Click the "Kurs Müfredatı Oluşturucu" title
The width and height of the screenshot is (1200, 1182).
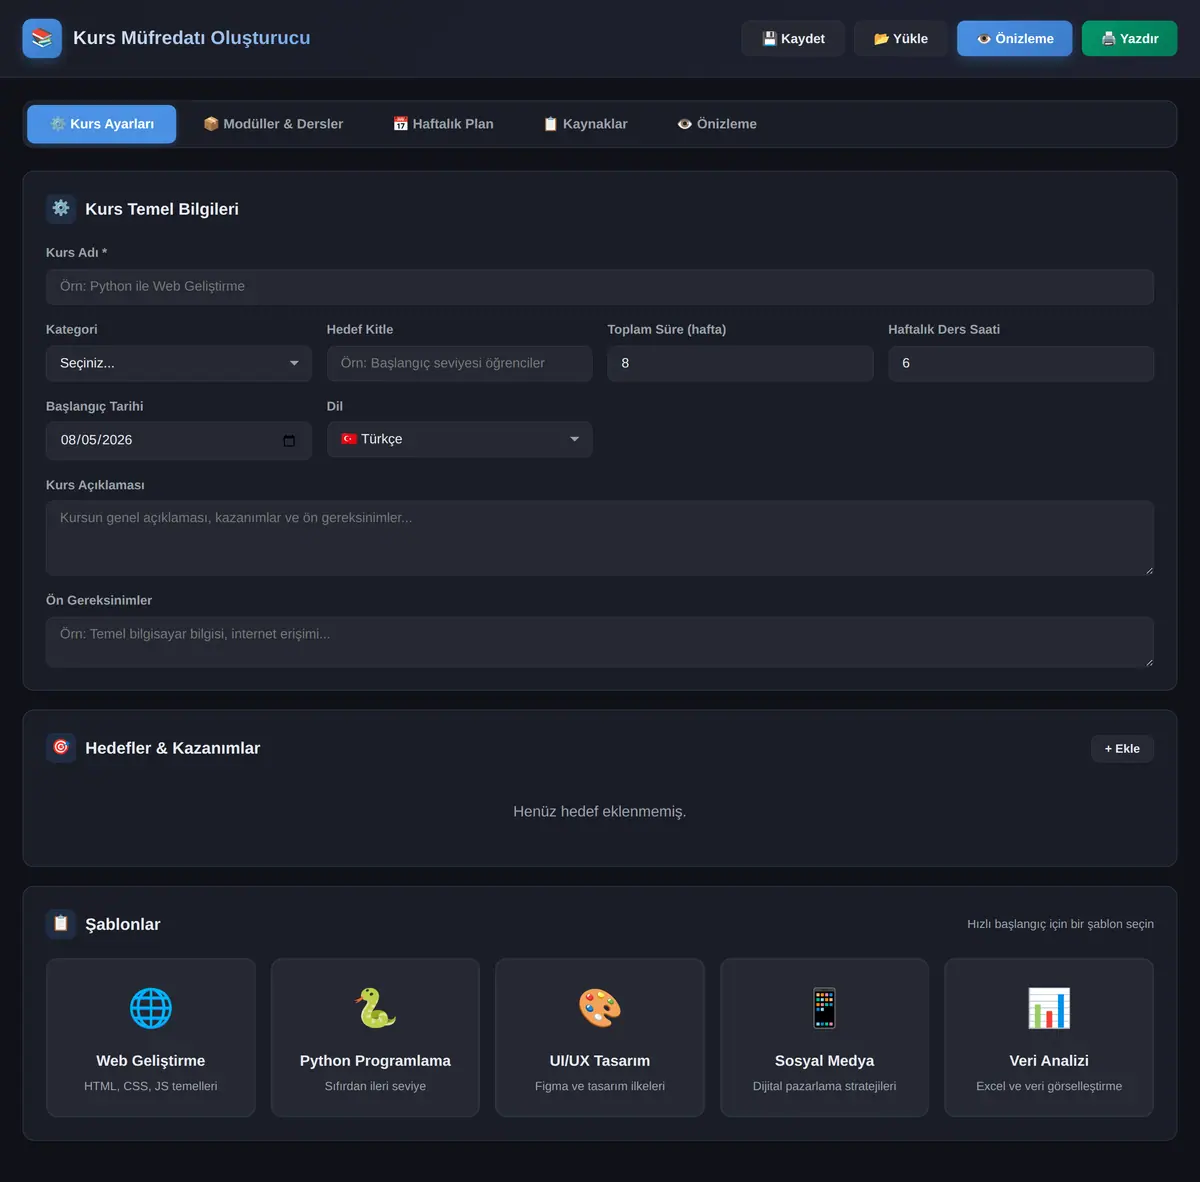click(x=192, y=38)
